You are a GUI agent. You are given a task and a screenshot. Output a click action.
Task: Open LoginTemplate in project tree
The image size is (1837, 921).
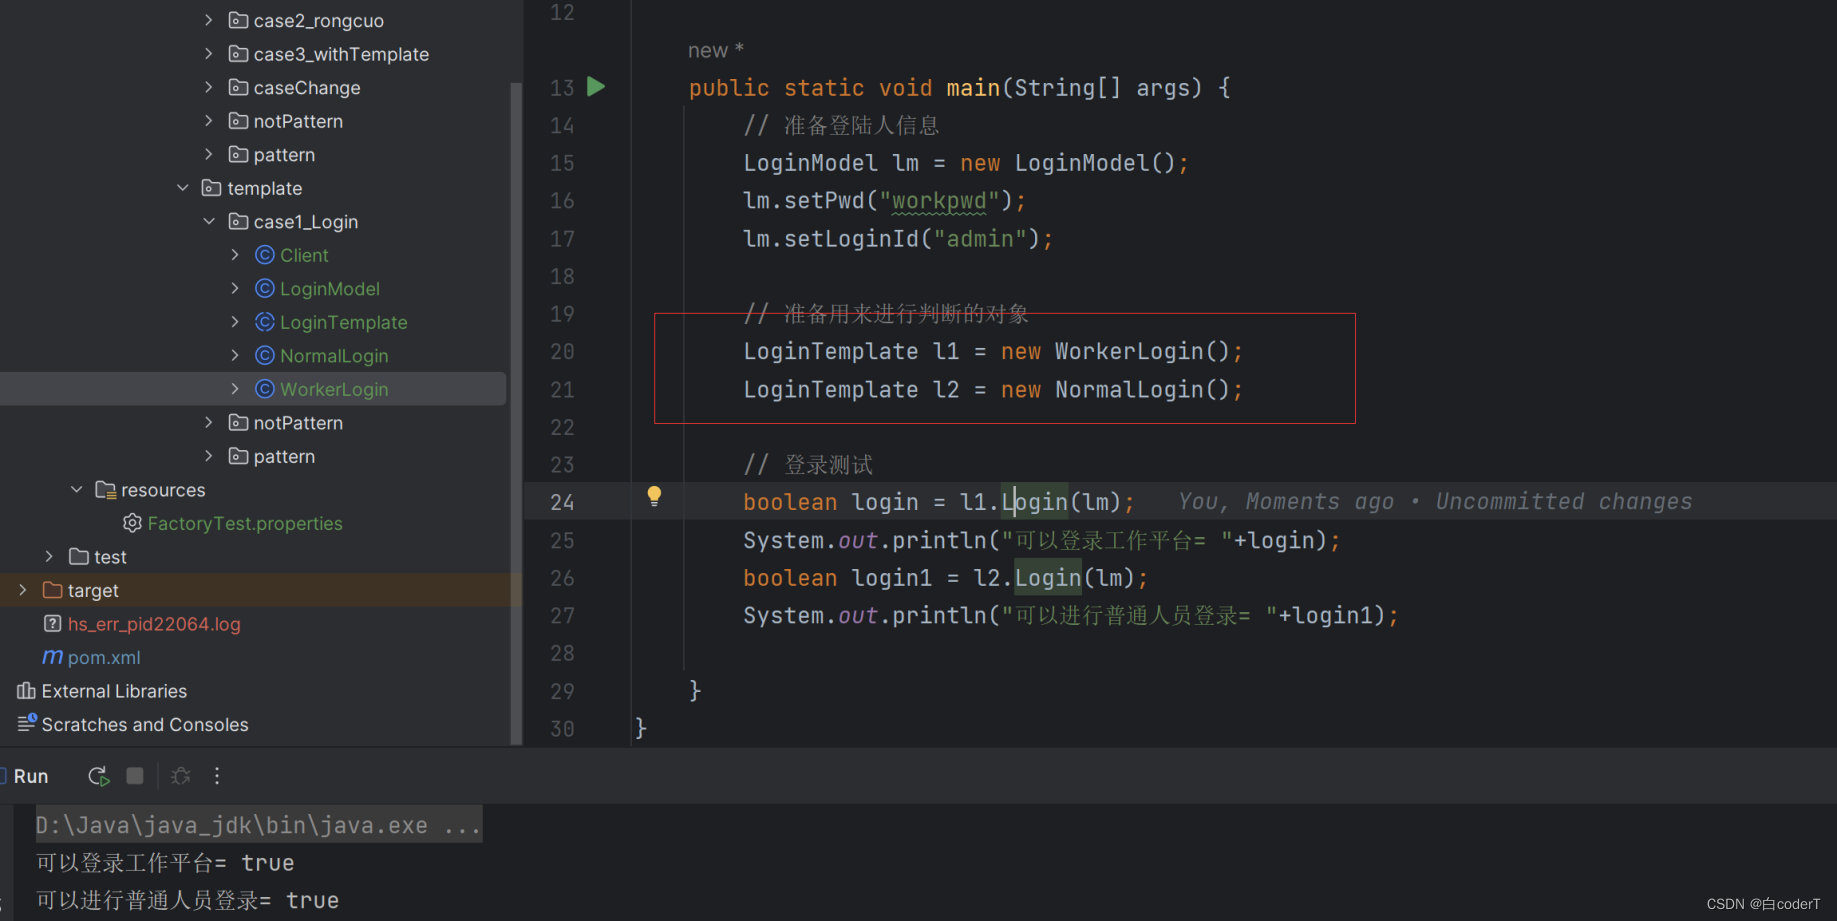pyautogui.click(x=343, y=322)
